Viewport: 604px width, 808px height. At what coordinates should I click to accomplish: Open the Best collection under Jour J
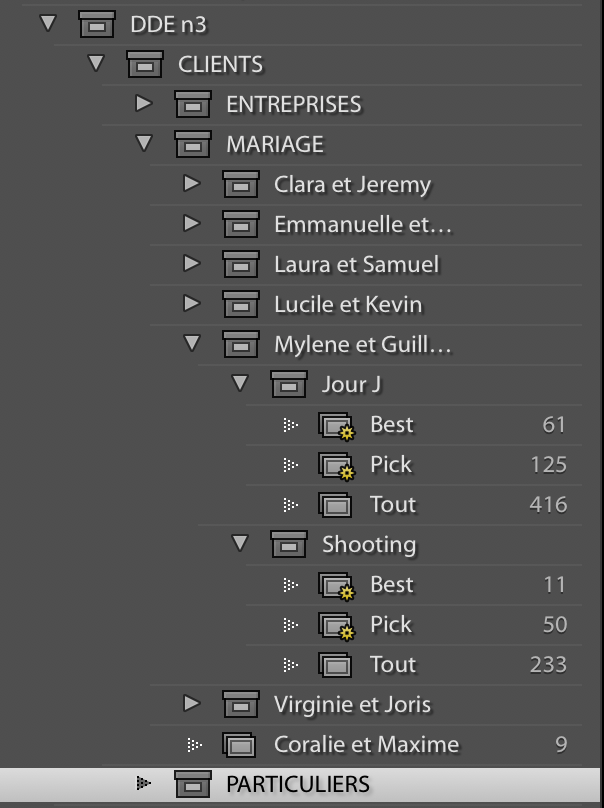pos(392,425)
